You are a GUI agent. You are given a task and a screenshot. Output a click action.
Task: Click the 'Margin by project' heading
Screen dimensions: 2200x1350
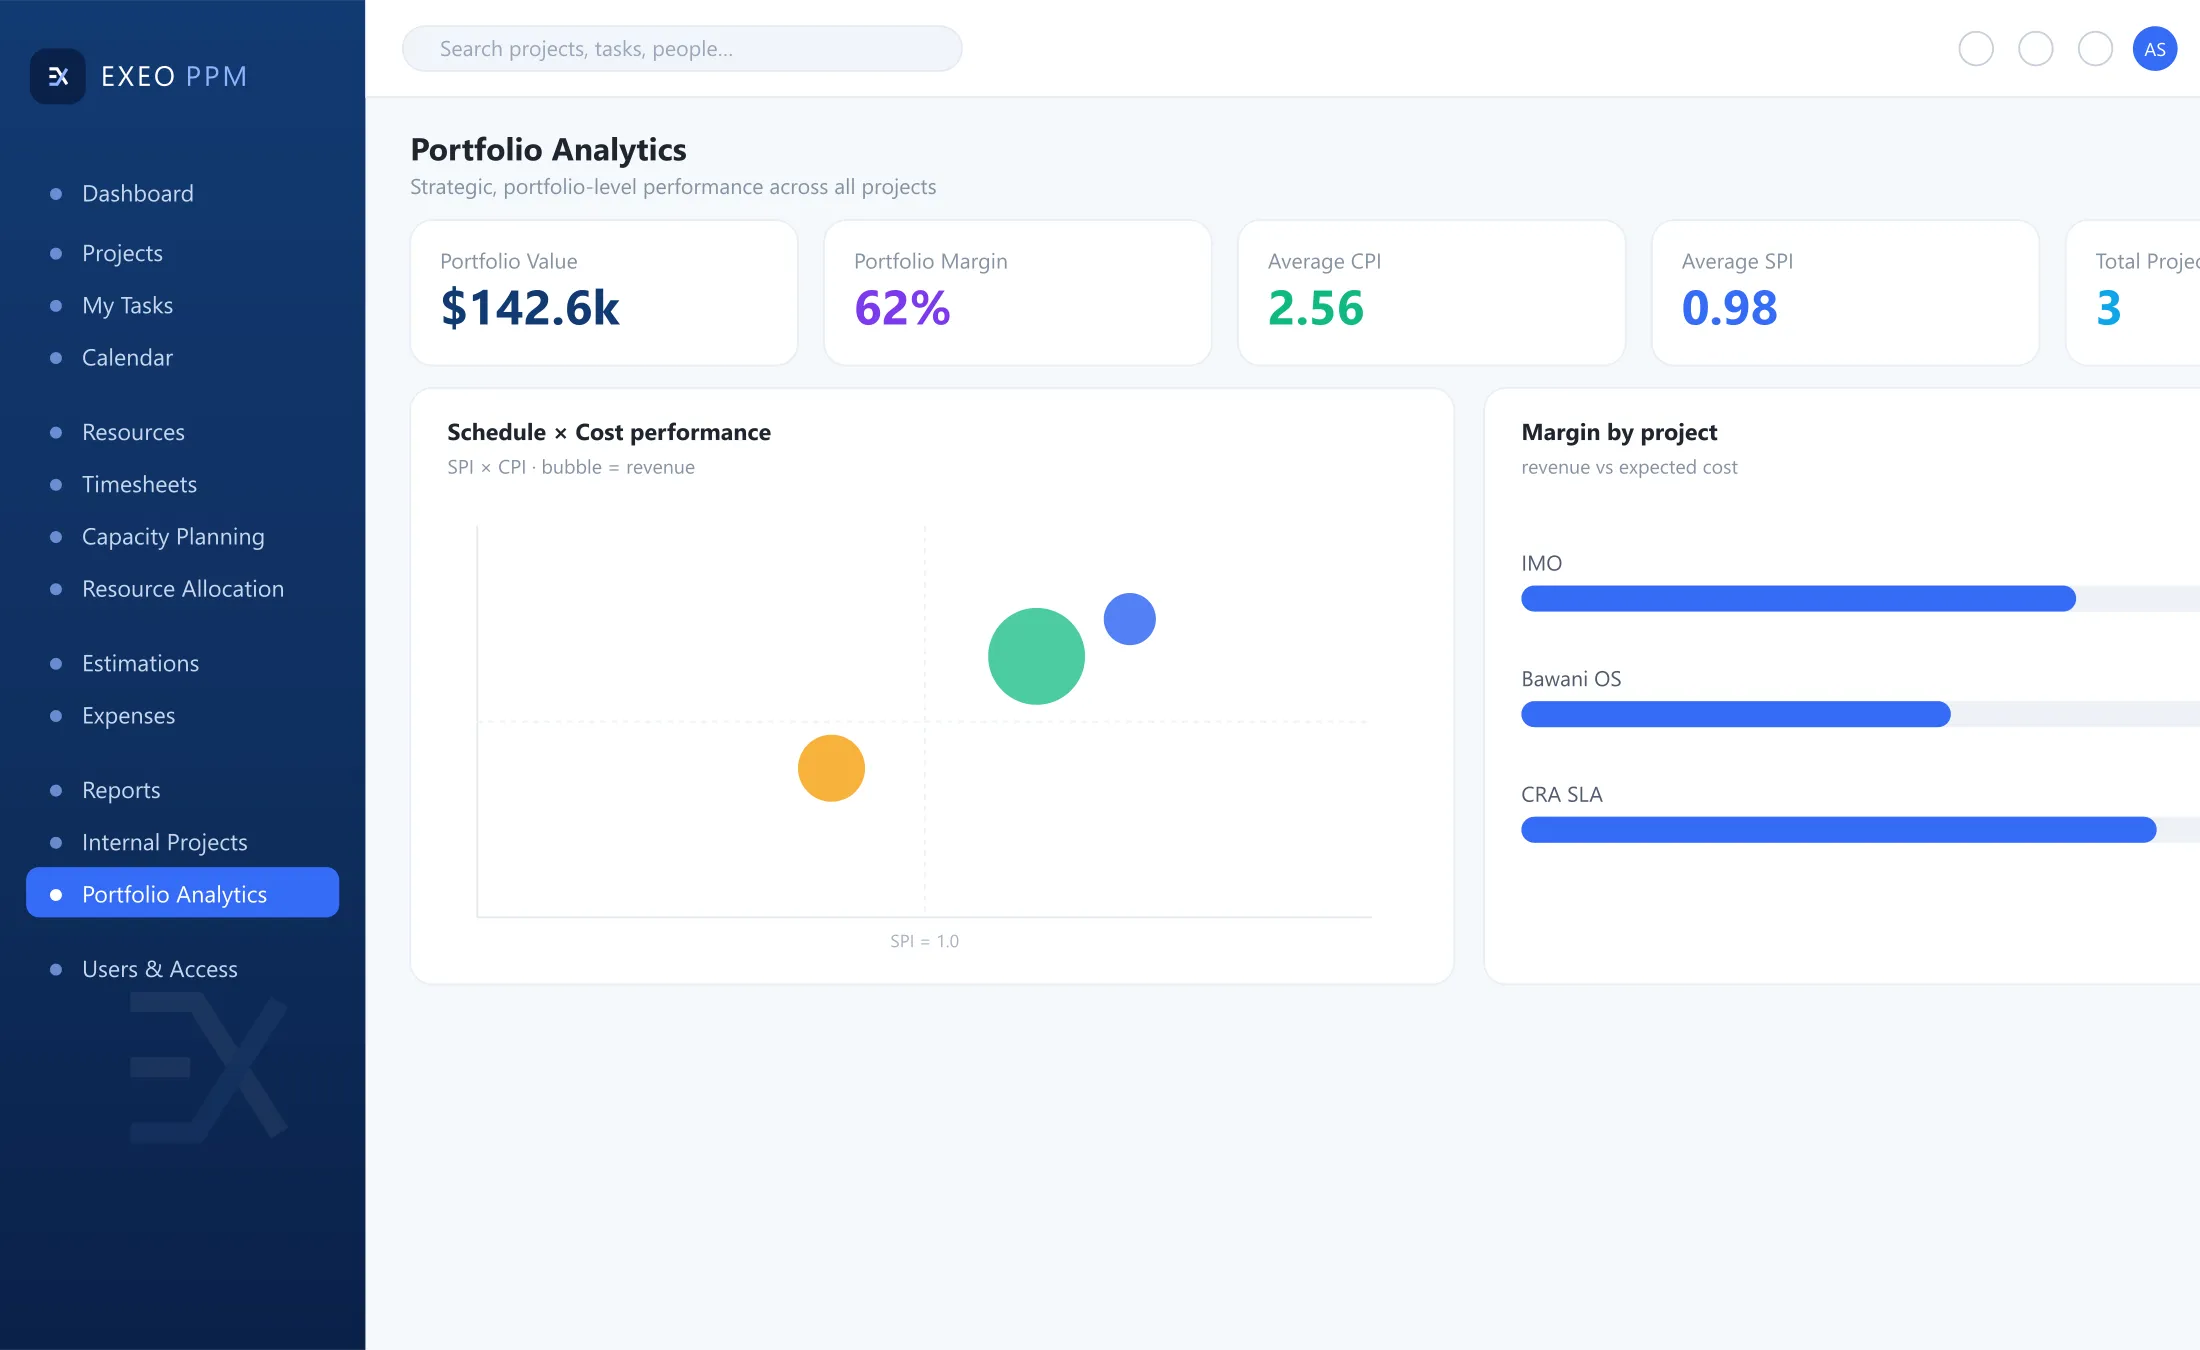1619,432
